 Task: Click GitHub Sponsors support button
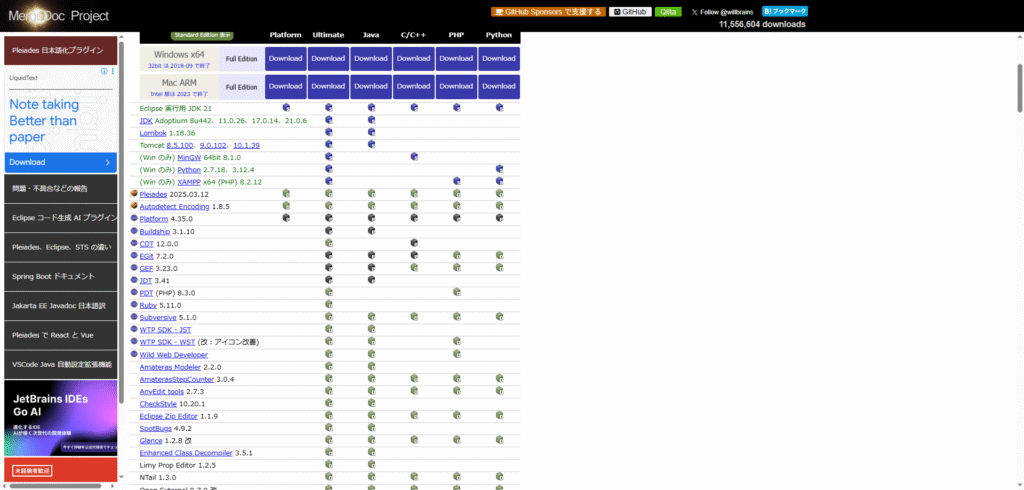[549, 12]
